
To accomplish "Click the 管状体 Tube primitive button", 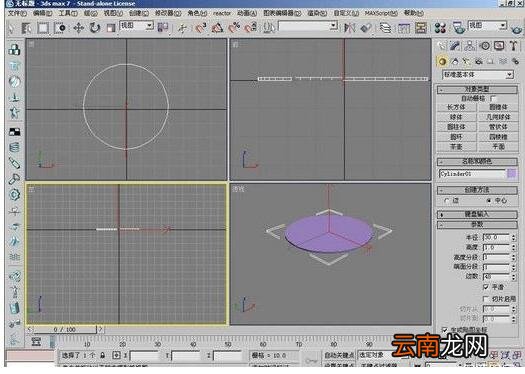I will click(x=498, y=127).
